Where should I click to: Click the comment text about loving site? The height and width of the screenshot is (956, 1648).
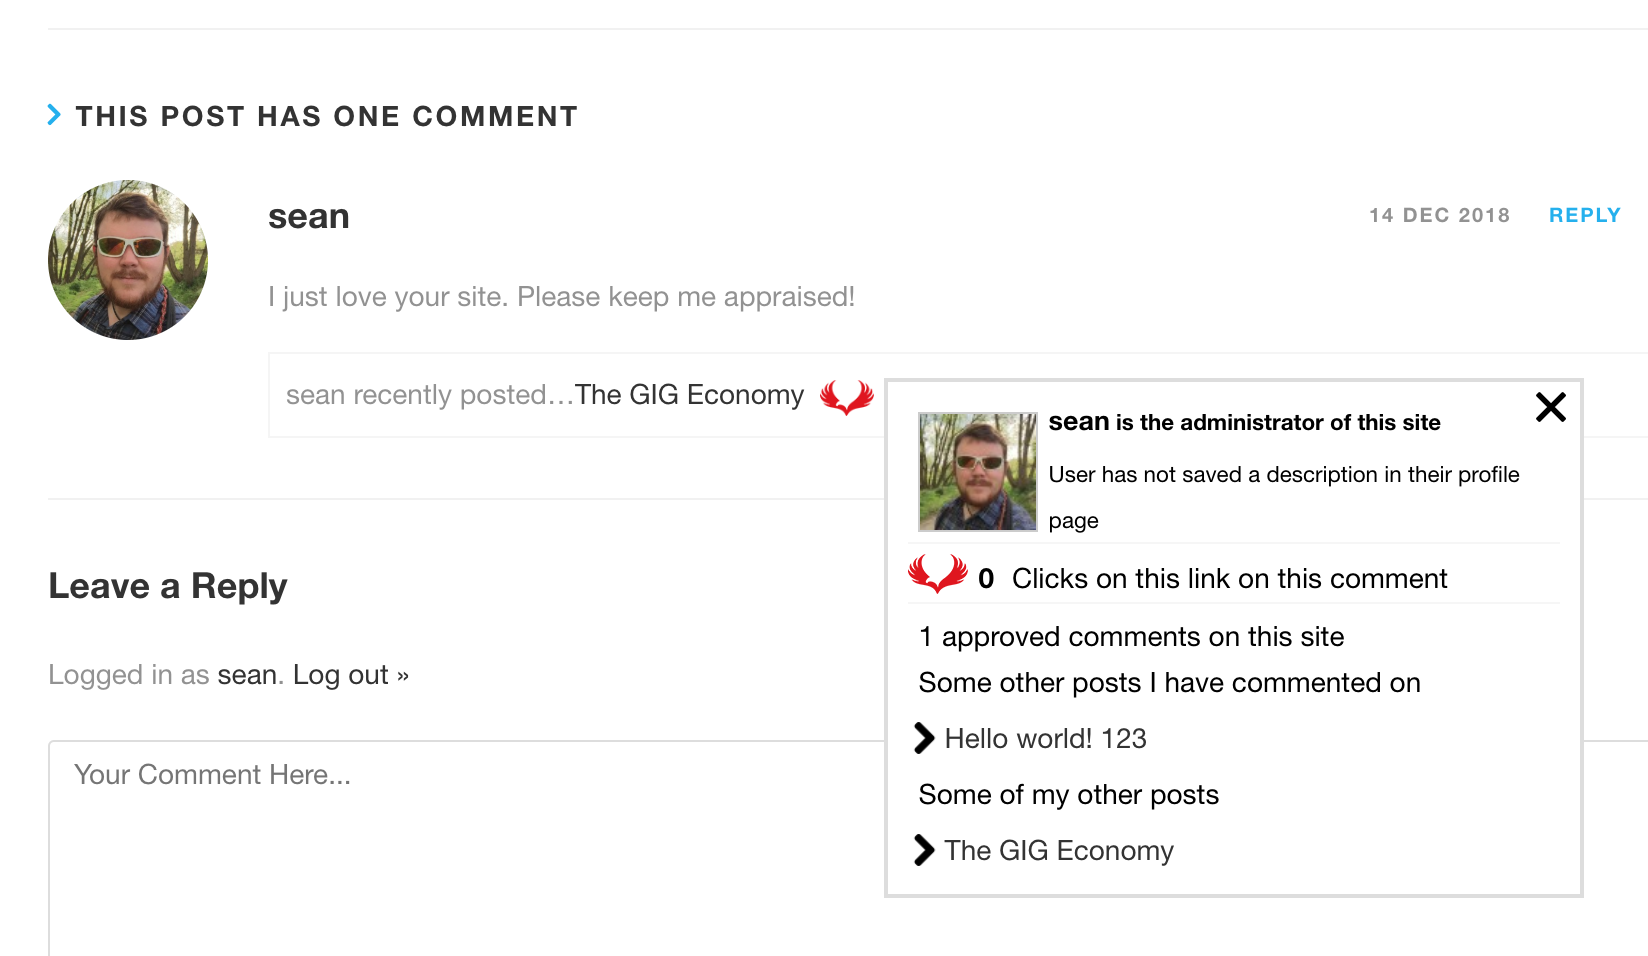point(561,297)
